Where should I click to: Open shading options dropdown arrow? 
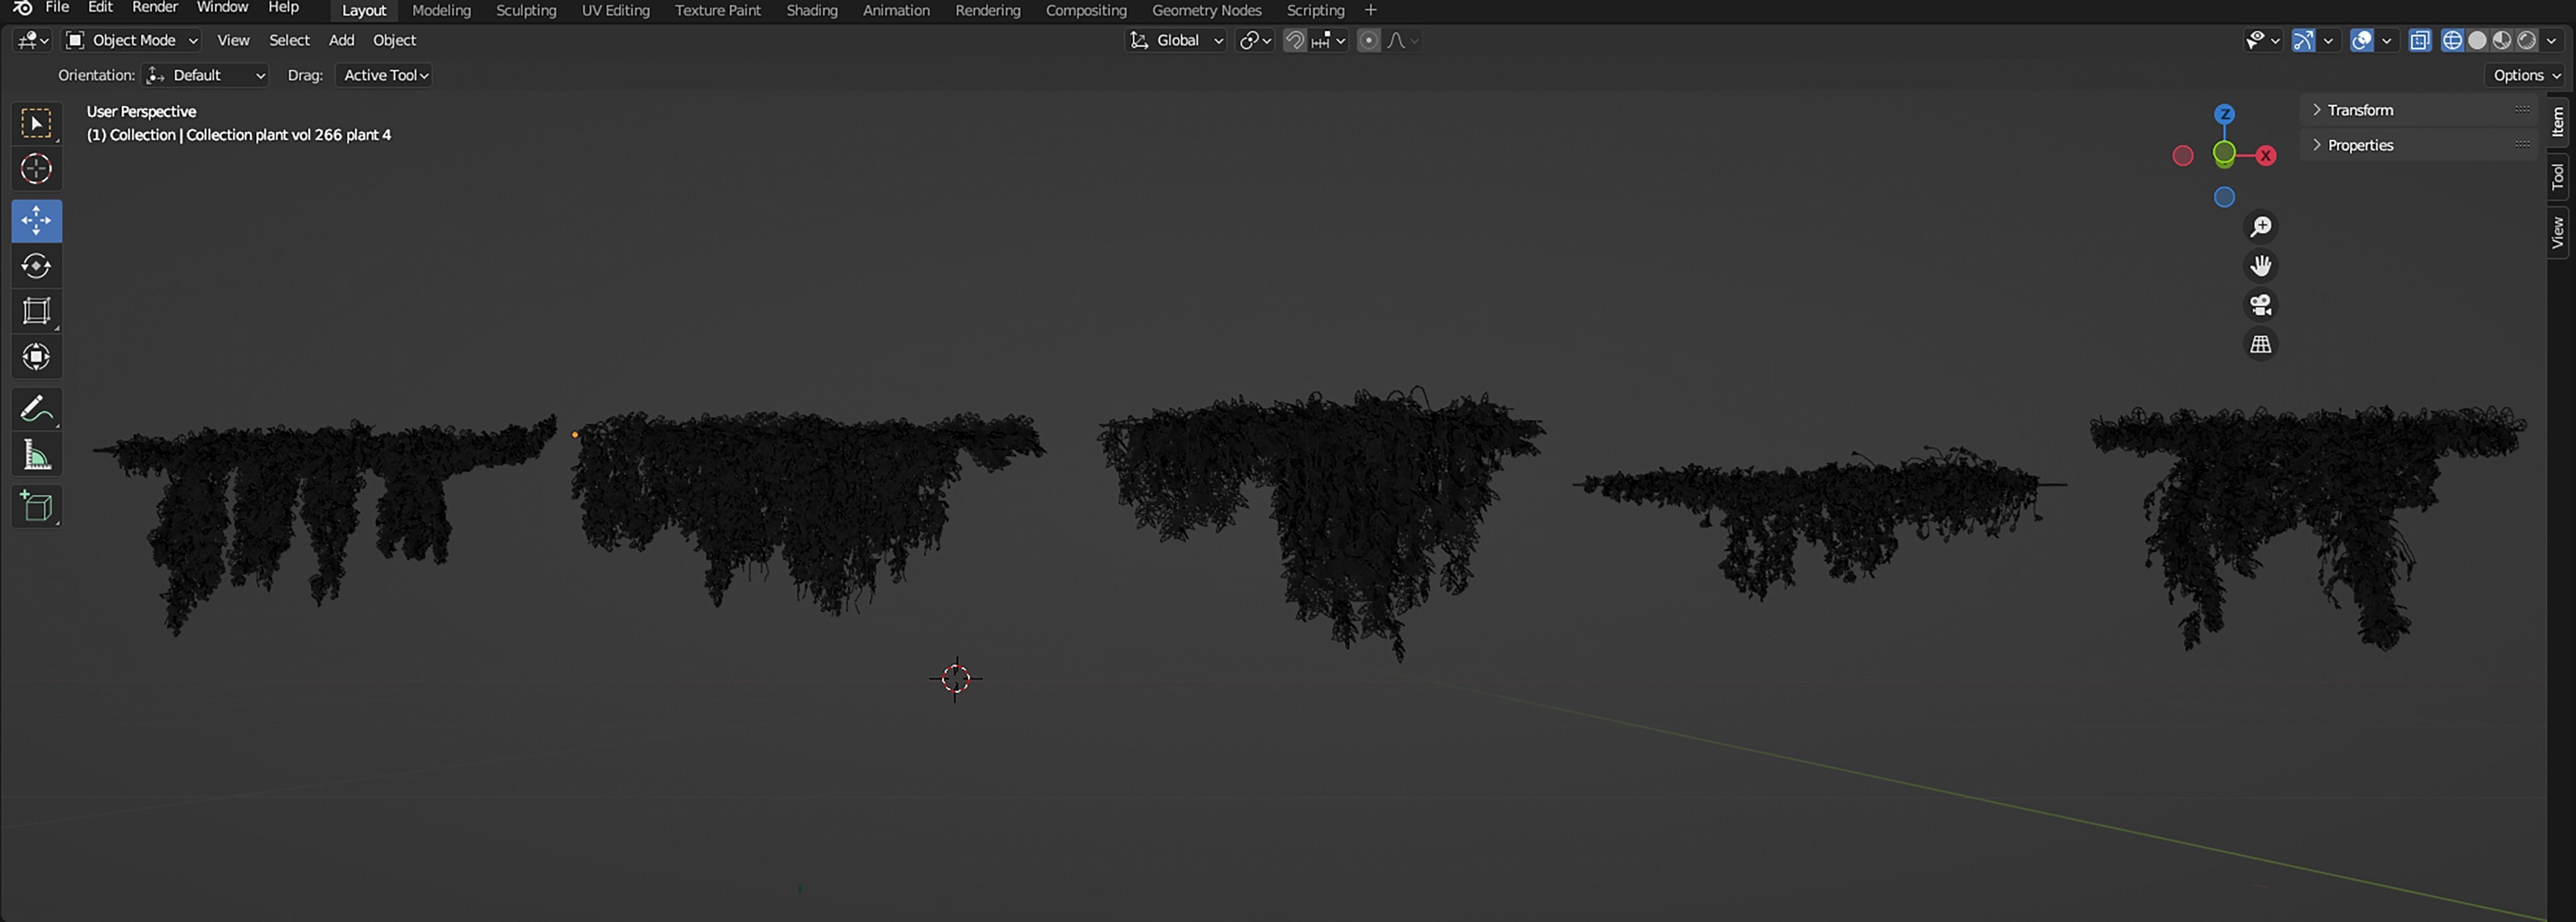(x=2552, y=40)
